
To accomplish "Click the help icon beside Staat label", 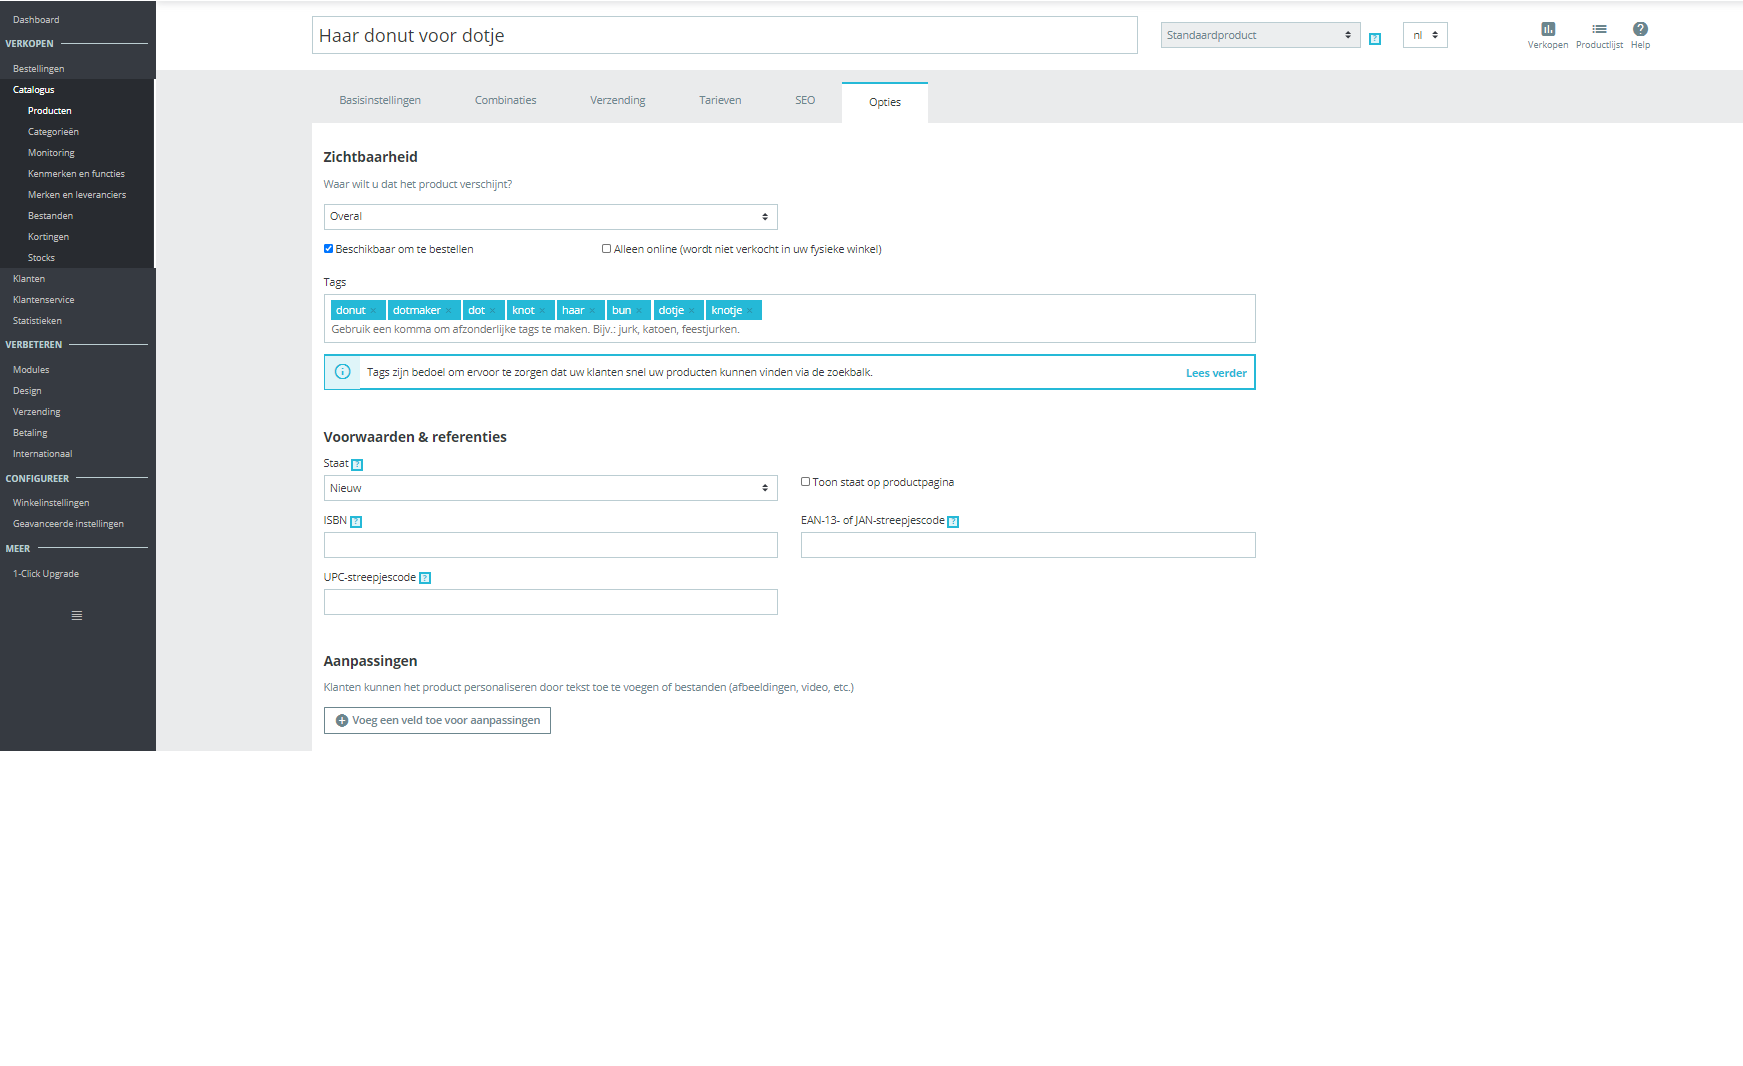I will coord(357,465).
